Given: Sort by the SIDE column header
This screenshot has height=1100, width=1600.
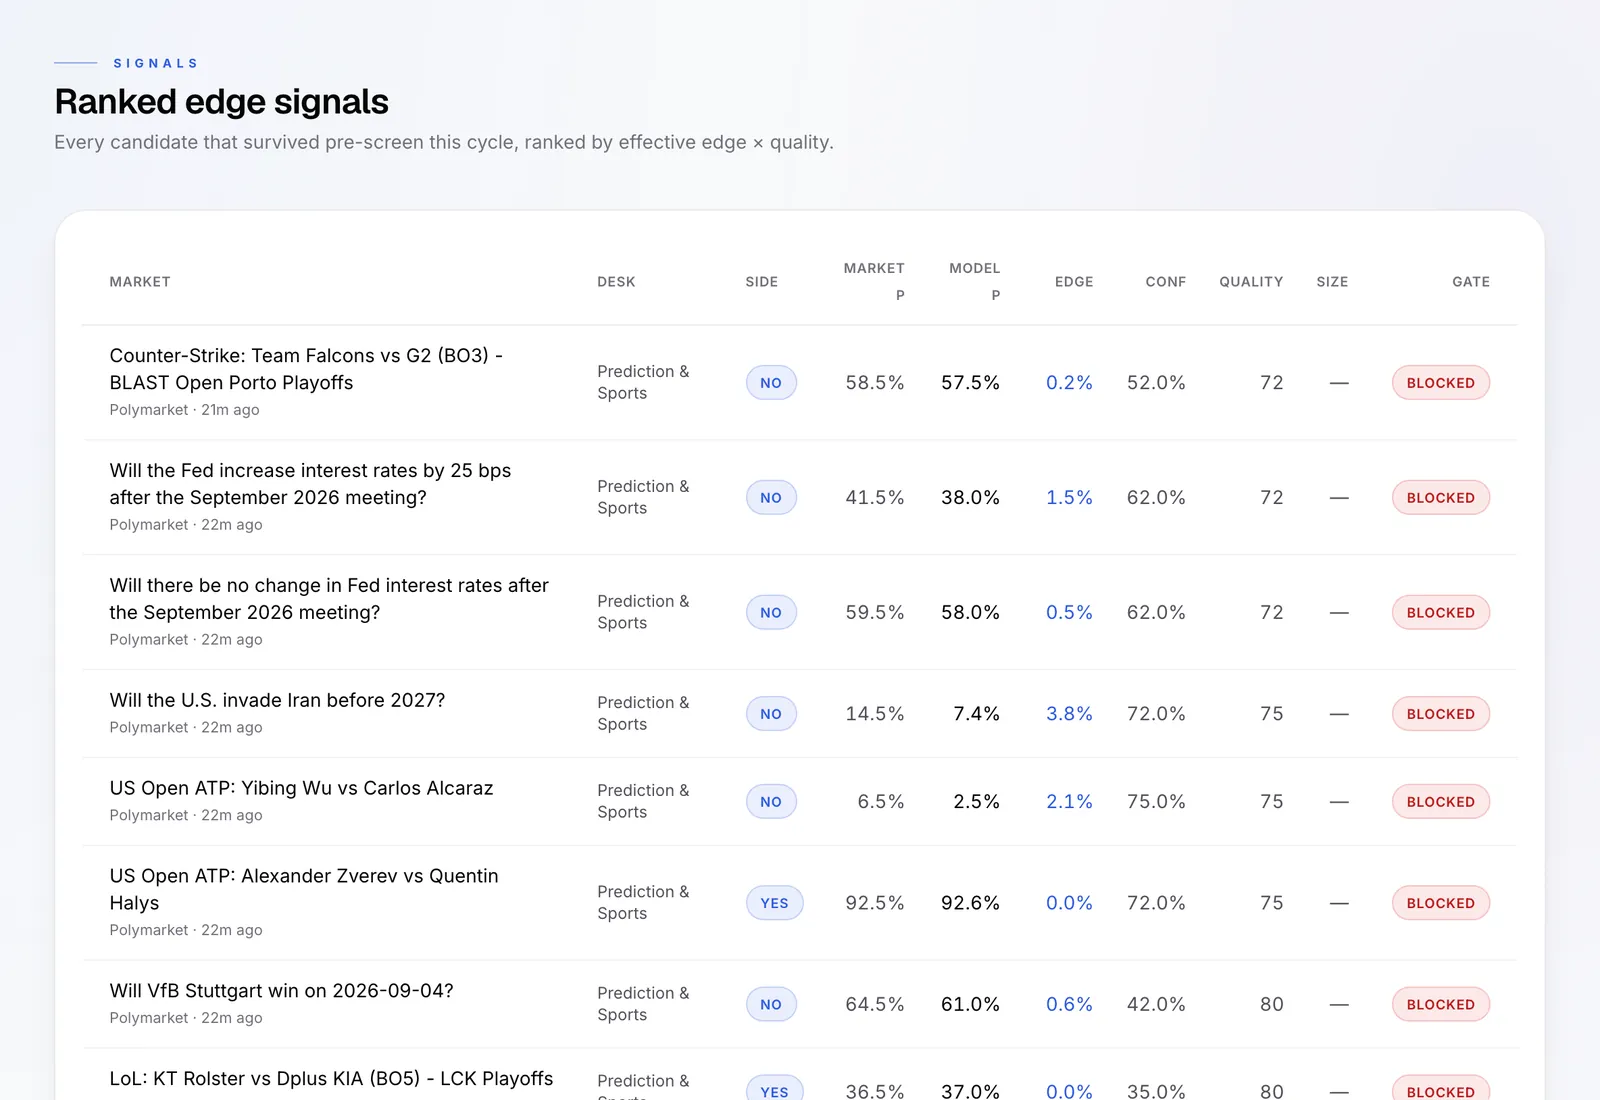Looking at the screenshot, I should [x=761, y=282].
